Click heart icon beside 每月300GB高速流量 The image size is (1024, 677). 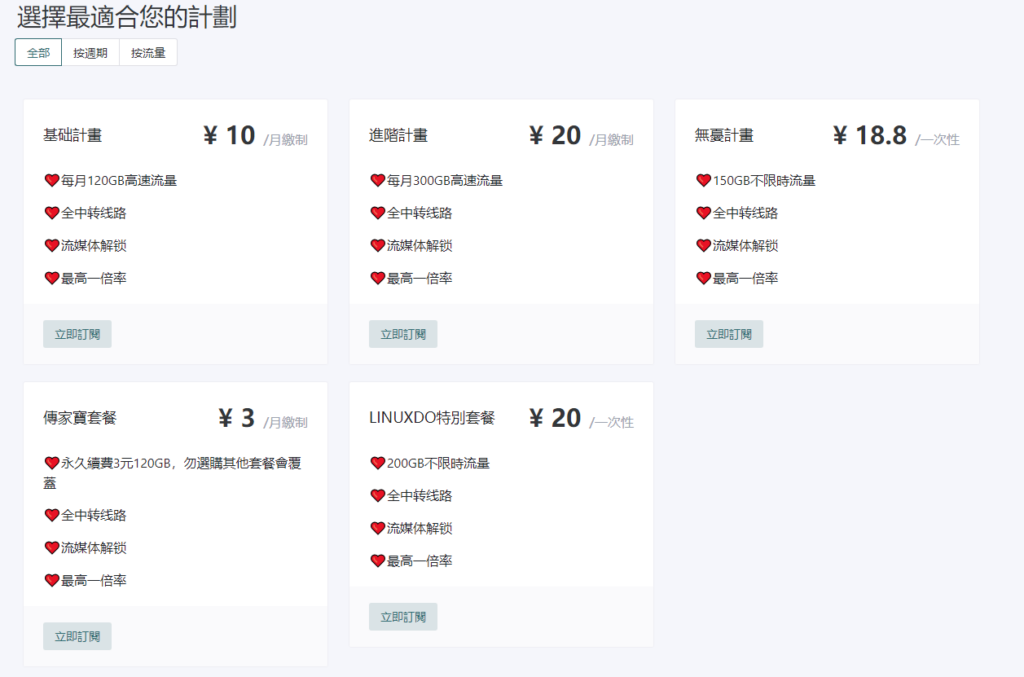pos(378,181)
